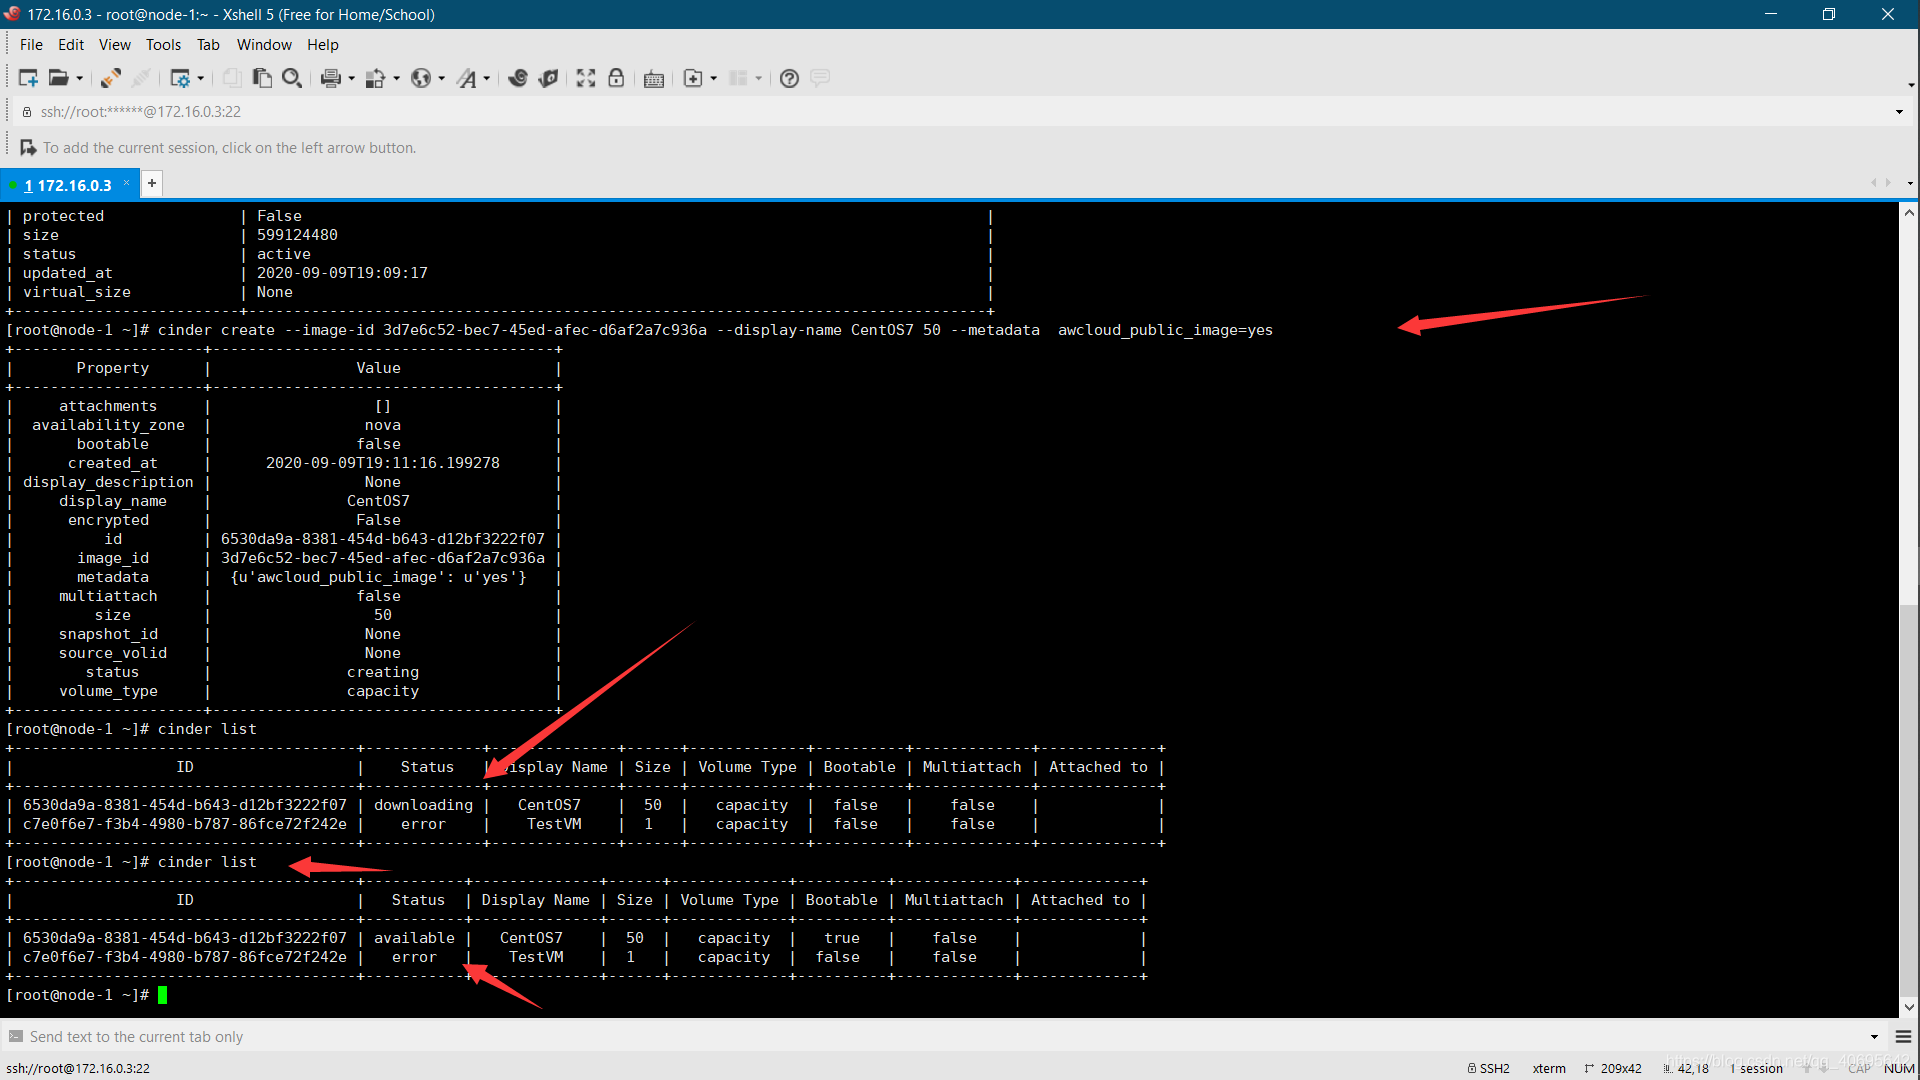Expand the color scheme dropdown arrow
Viewport: 1920px width, 1080px height.
pos(397,79)
